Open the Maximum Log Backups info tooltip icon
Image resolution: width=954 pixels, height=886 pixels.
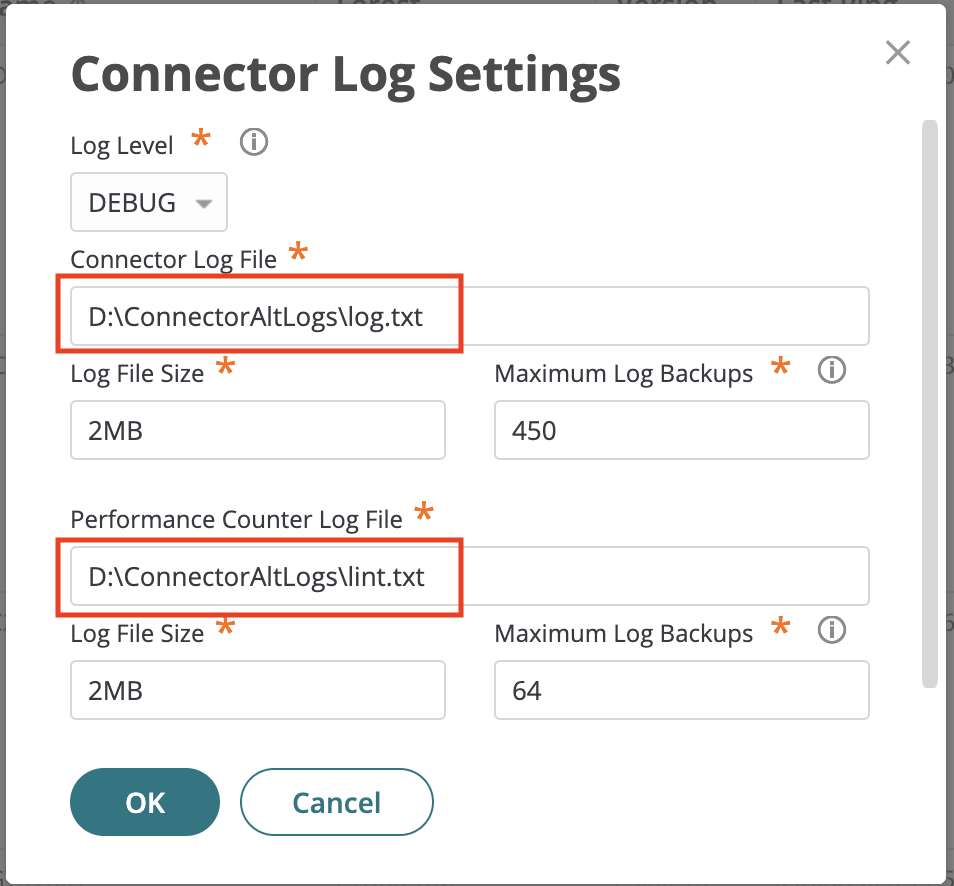click(831, 371)
